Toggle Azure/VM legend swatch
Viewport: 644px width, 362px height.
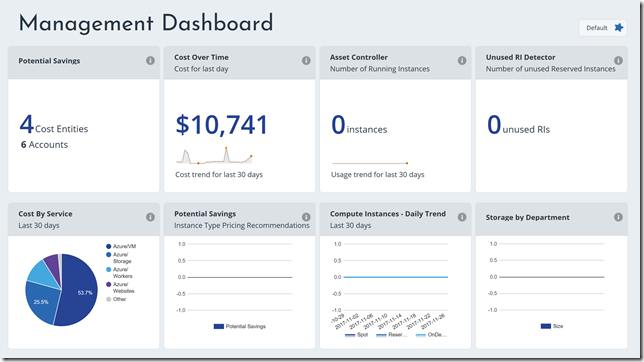[108, 247]
